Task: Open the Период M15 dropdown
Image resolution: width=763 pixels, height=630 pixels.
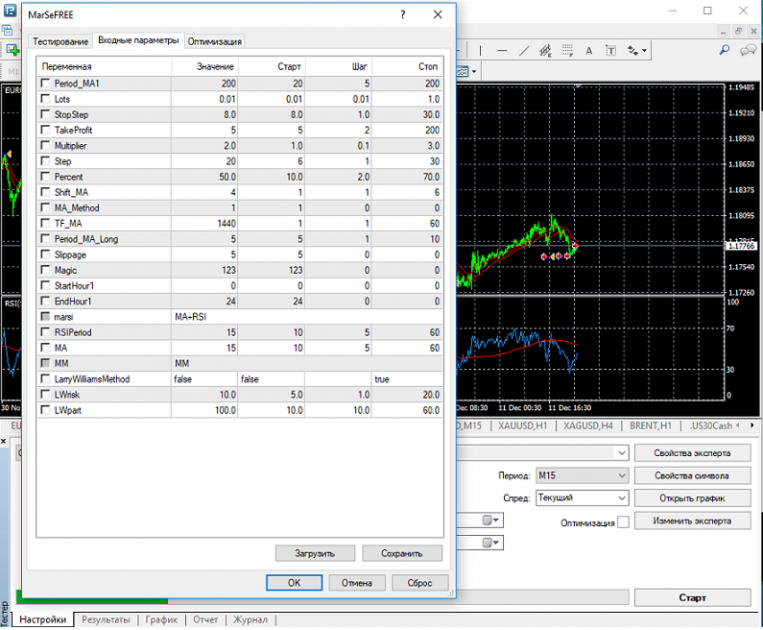Action: coord(582,475)
